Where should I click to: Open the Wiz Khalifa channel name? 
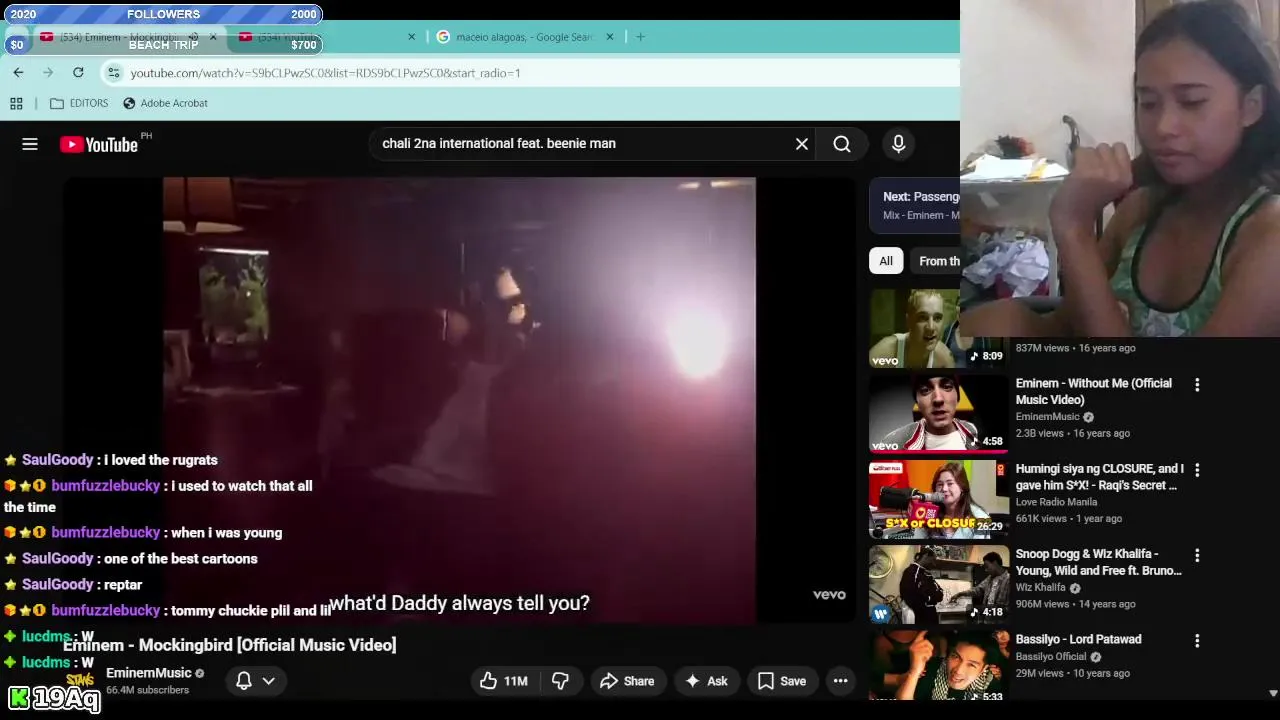[1041, 588]
